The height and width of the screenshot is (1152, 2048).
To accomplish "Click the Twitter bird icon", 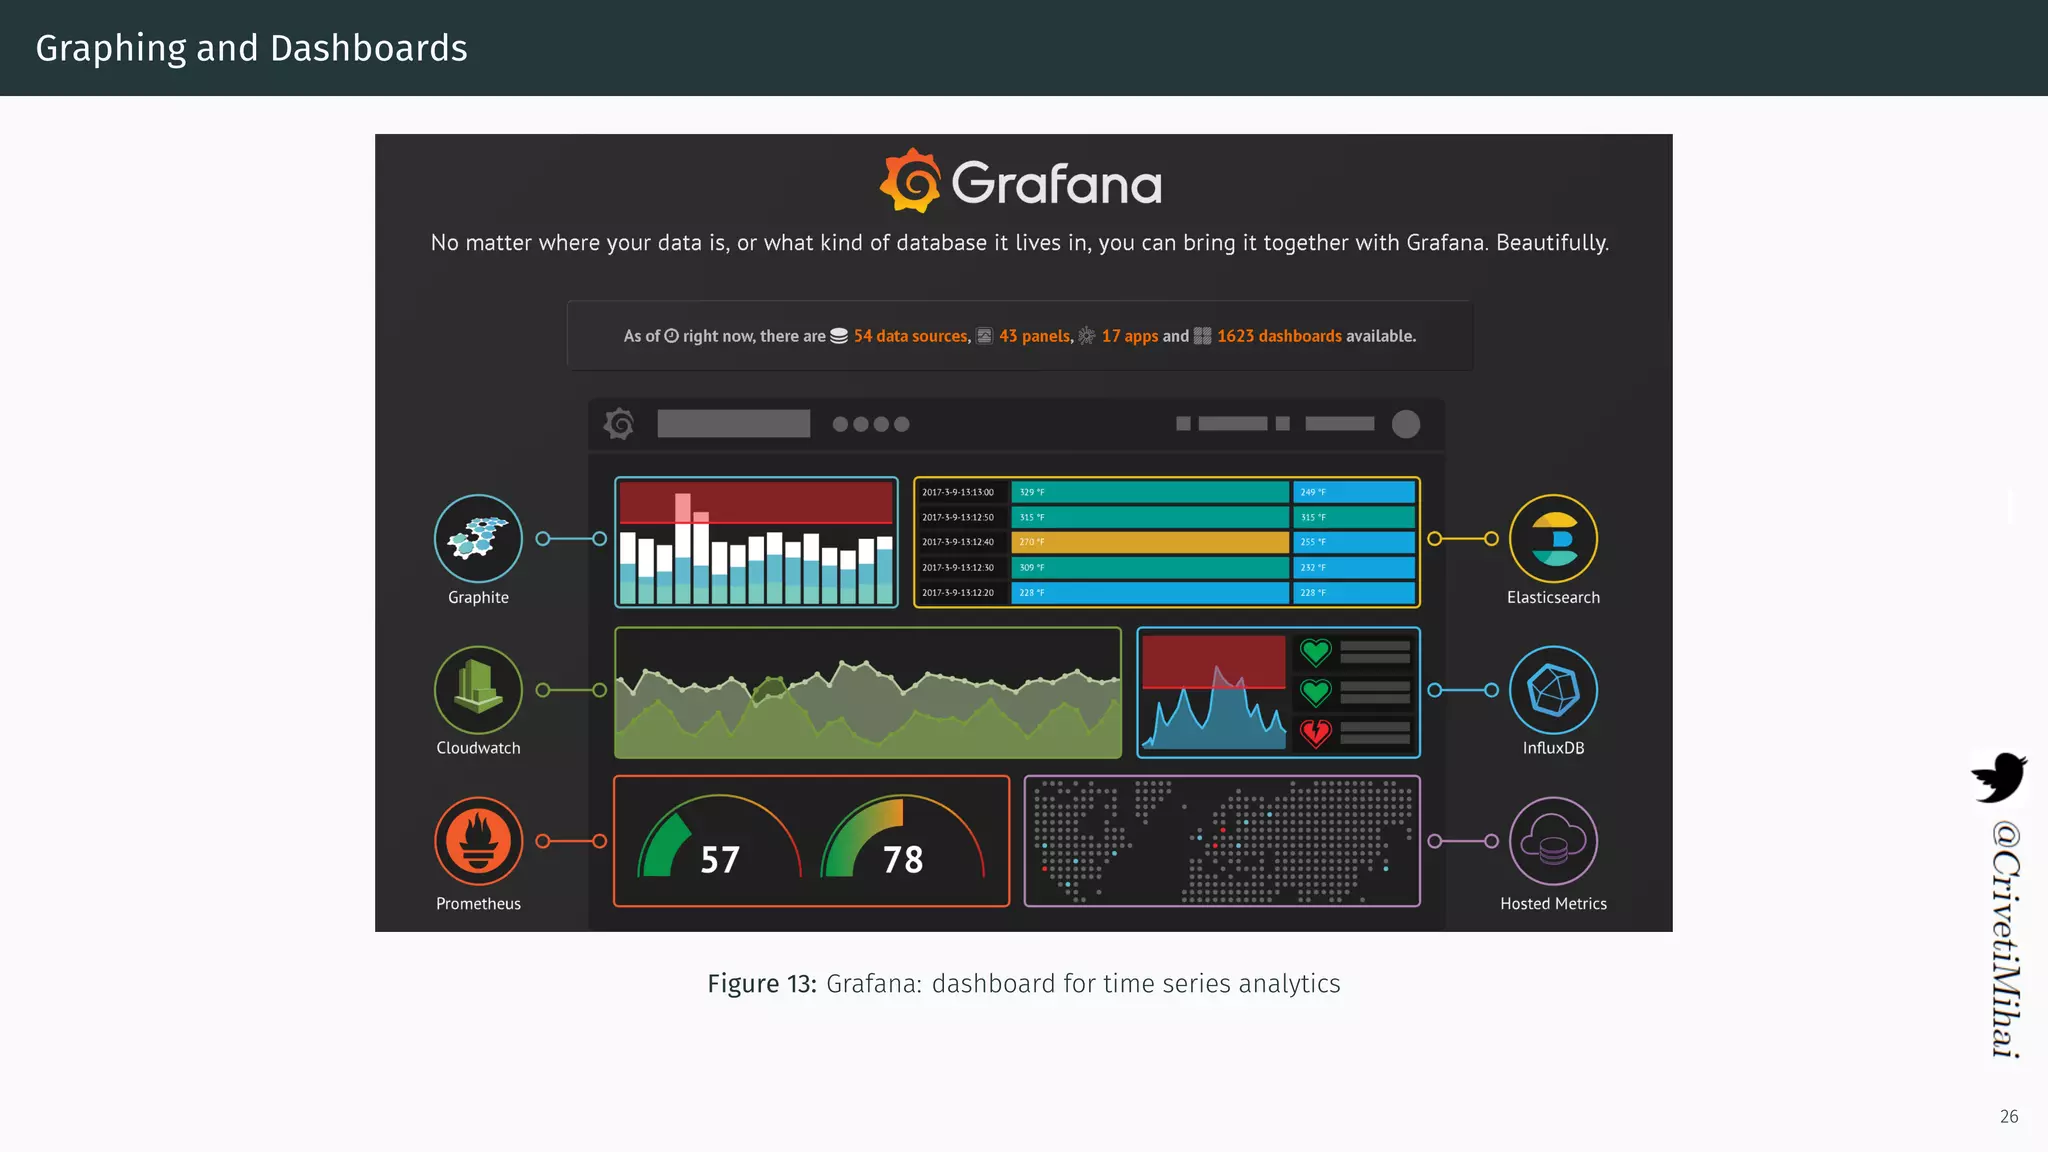I will pos(1999,778).
